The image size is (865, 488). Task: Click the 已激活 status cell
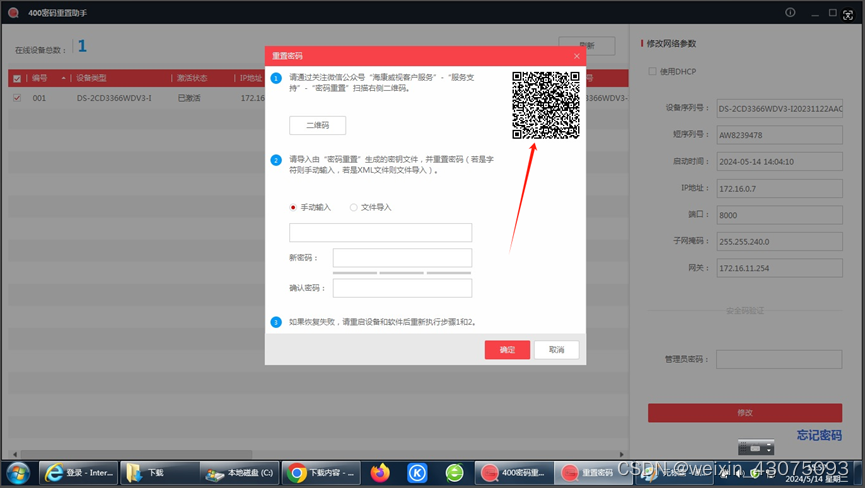(189, 98)
